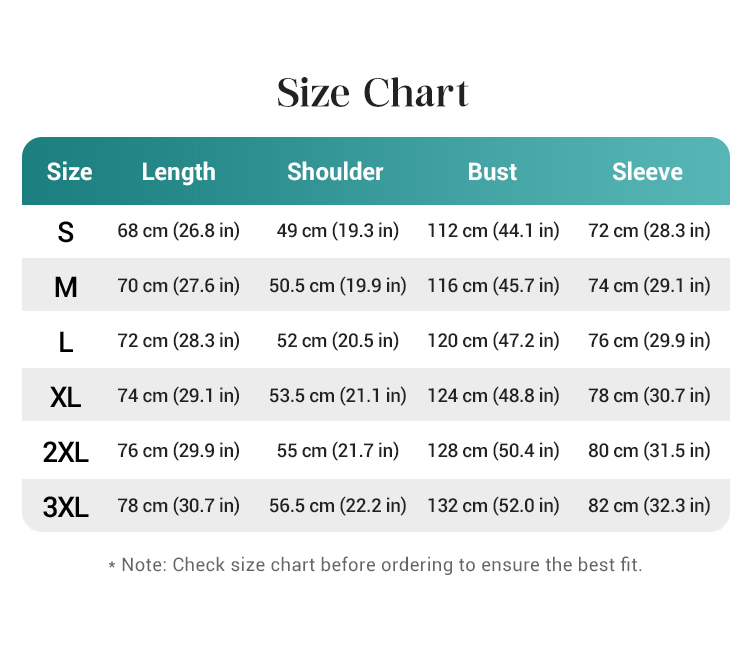Click the 68 cm length cell
Screen dimensions: 750x669
[x=179, y=231]
